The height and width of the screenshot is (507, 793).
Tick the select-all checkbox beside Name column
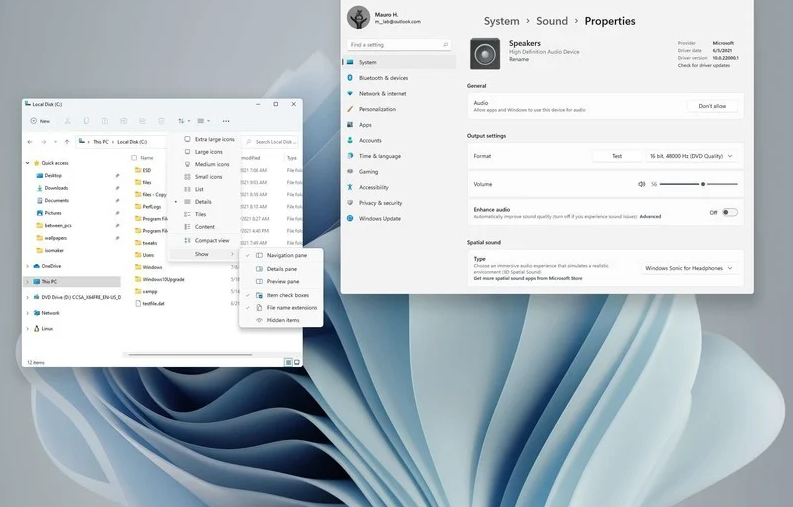coord(134,158)
